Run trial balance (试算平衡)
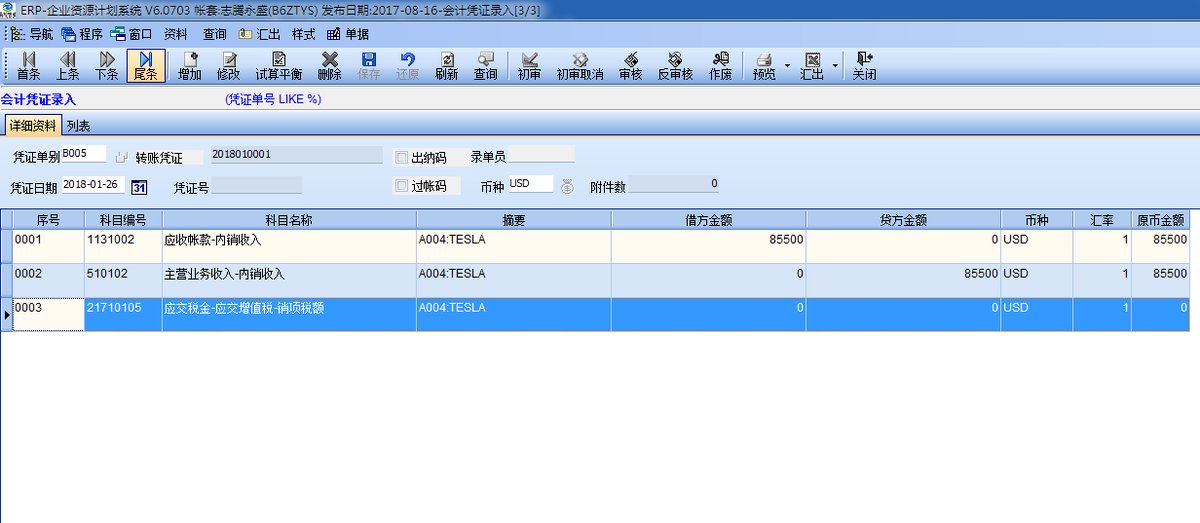 (x=279, y=66)
